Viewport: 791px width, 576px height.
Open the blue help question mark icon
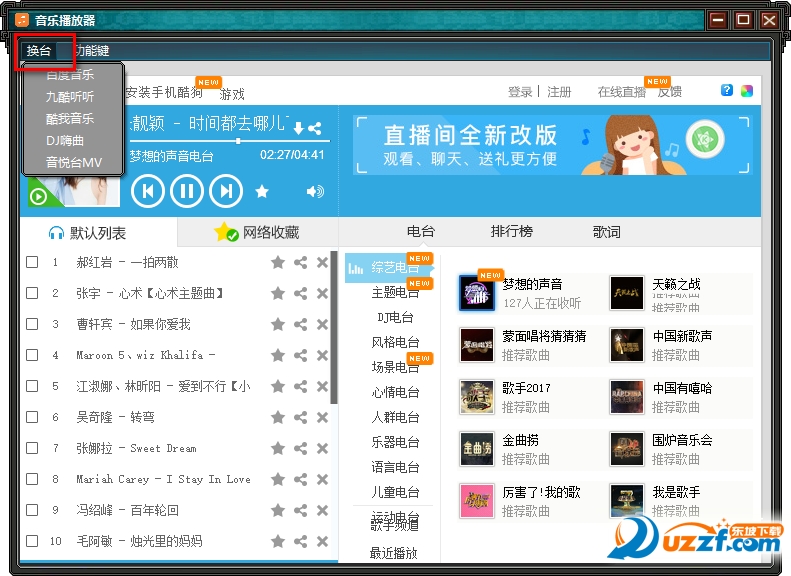coord(727,90)
